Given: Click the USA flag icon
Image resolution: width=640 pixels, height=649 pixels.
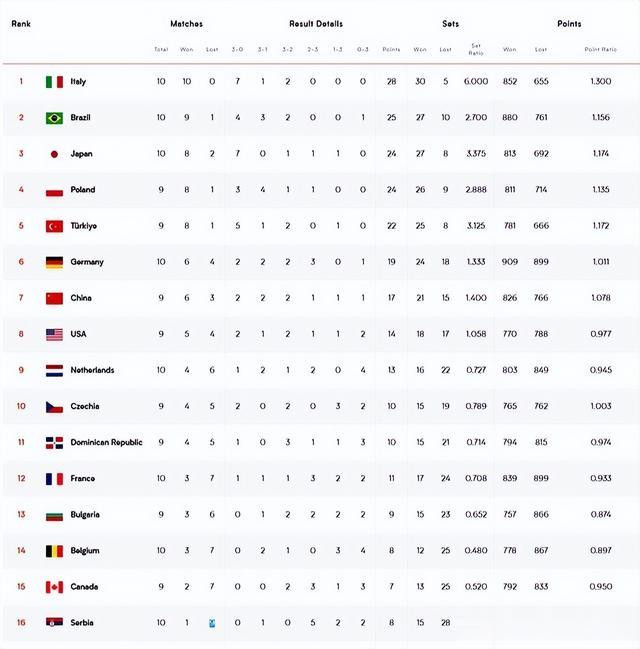Looking at the screenshot, I should tap(54, 334).
